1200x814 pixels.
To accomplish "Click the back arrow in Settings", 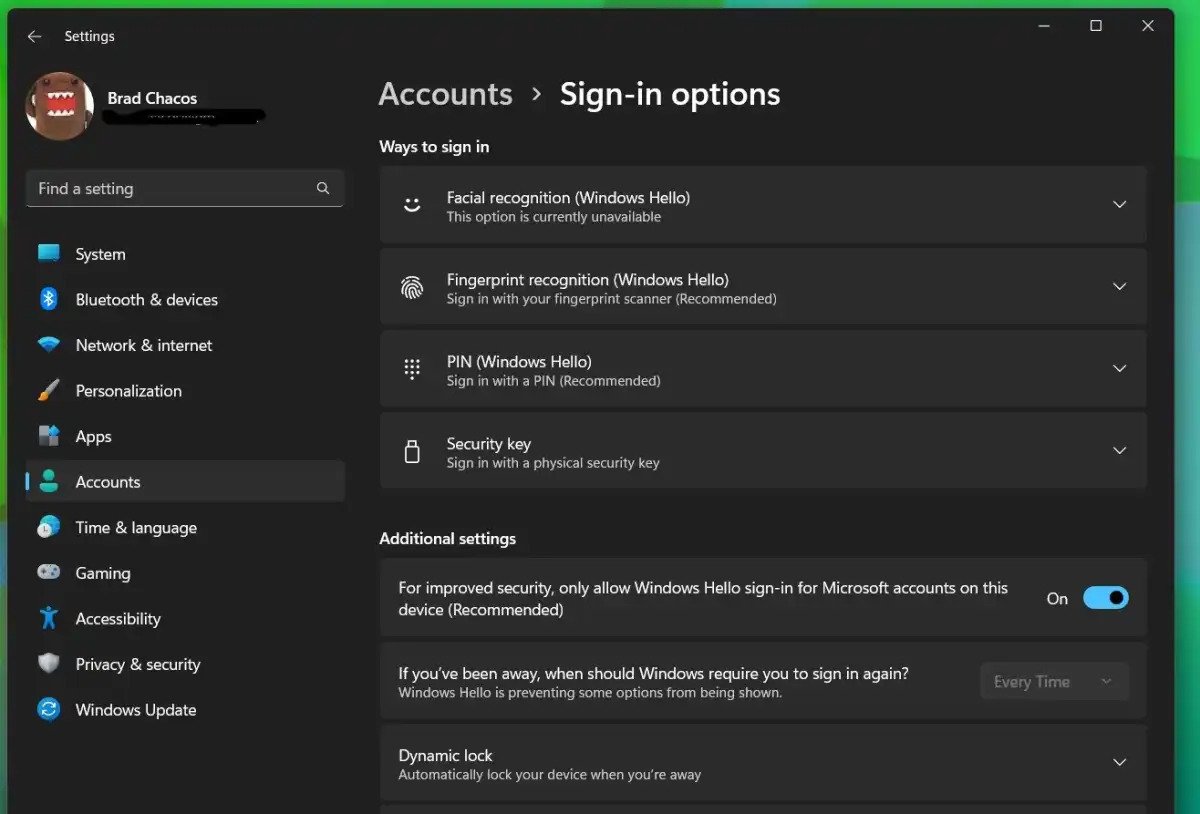I will 34,36.
